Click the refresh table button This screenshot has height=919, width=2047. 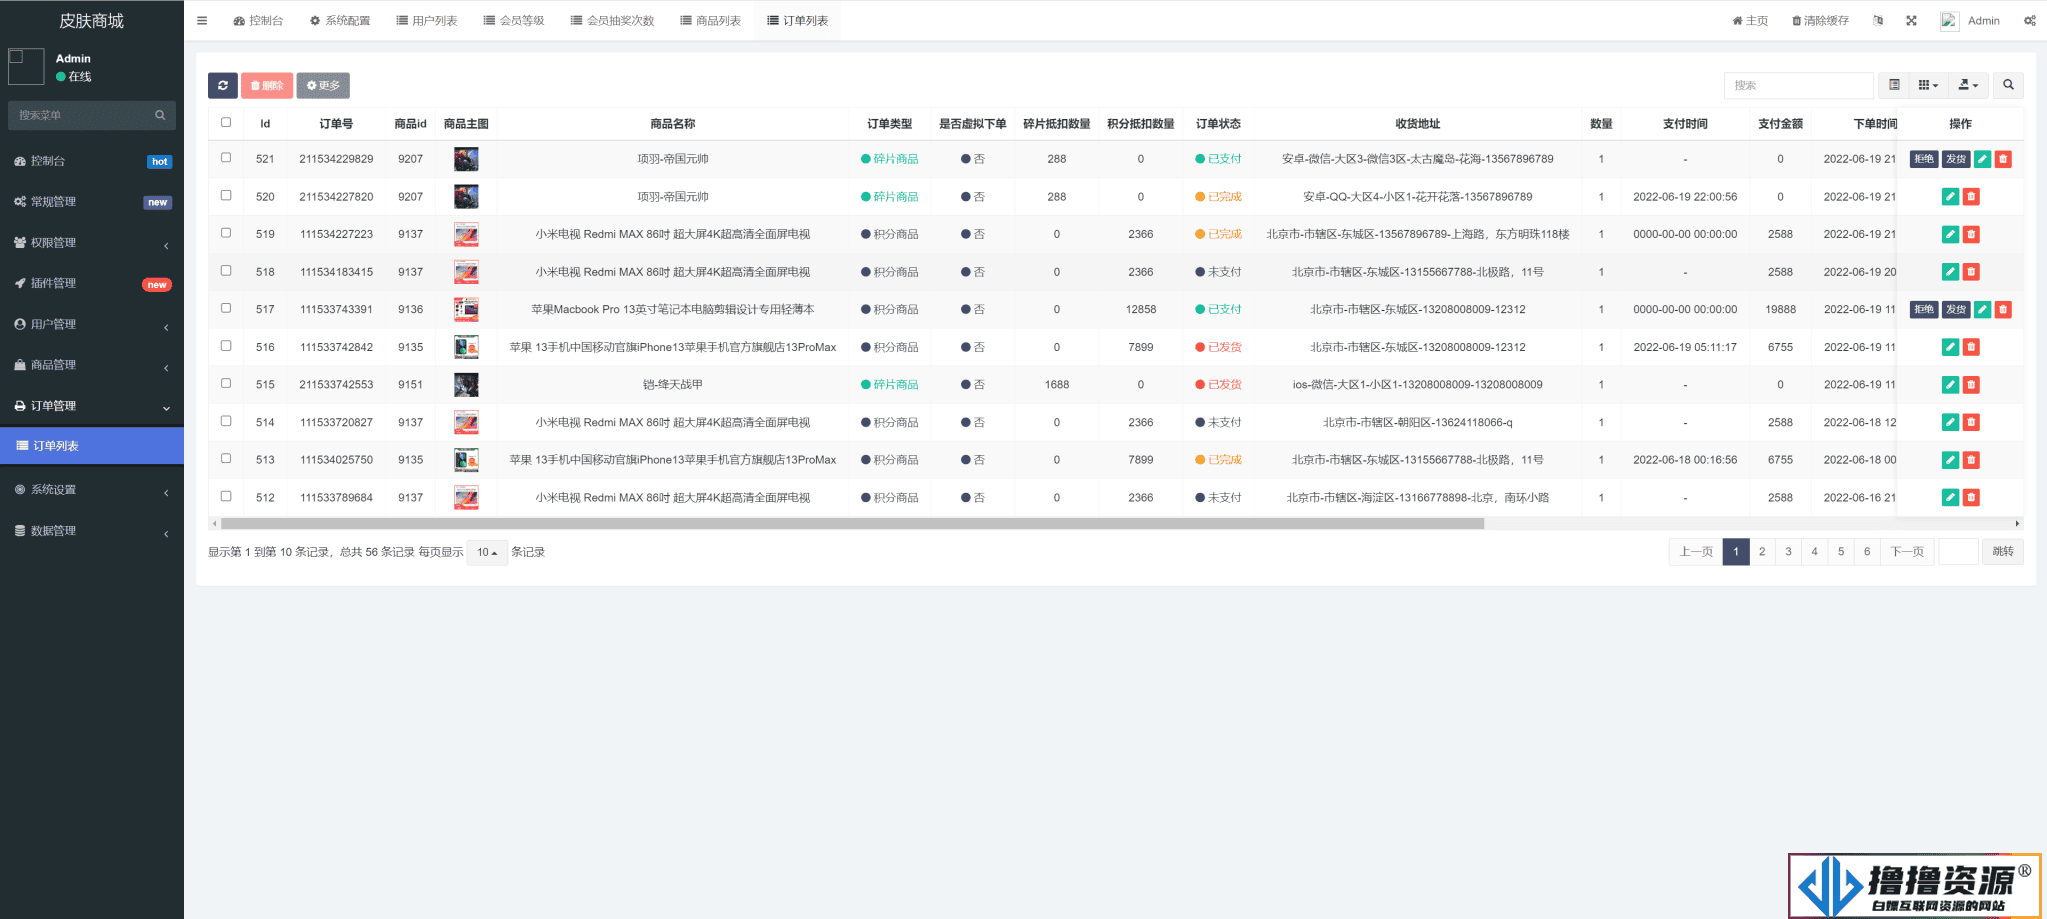(x=223, y=86)
